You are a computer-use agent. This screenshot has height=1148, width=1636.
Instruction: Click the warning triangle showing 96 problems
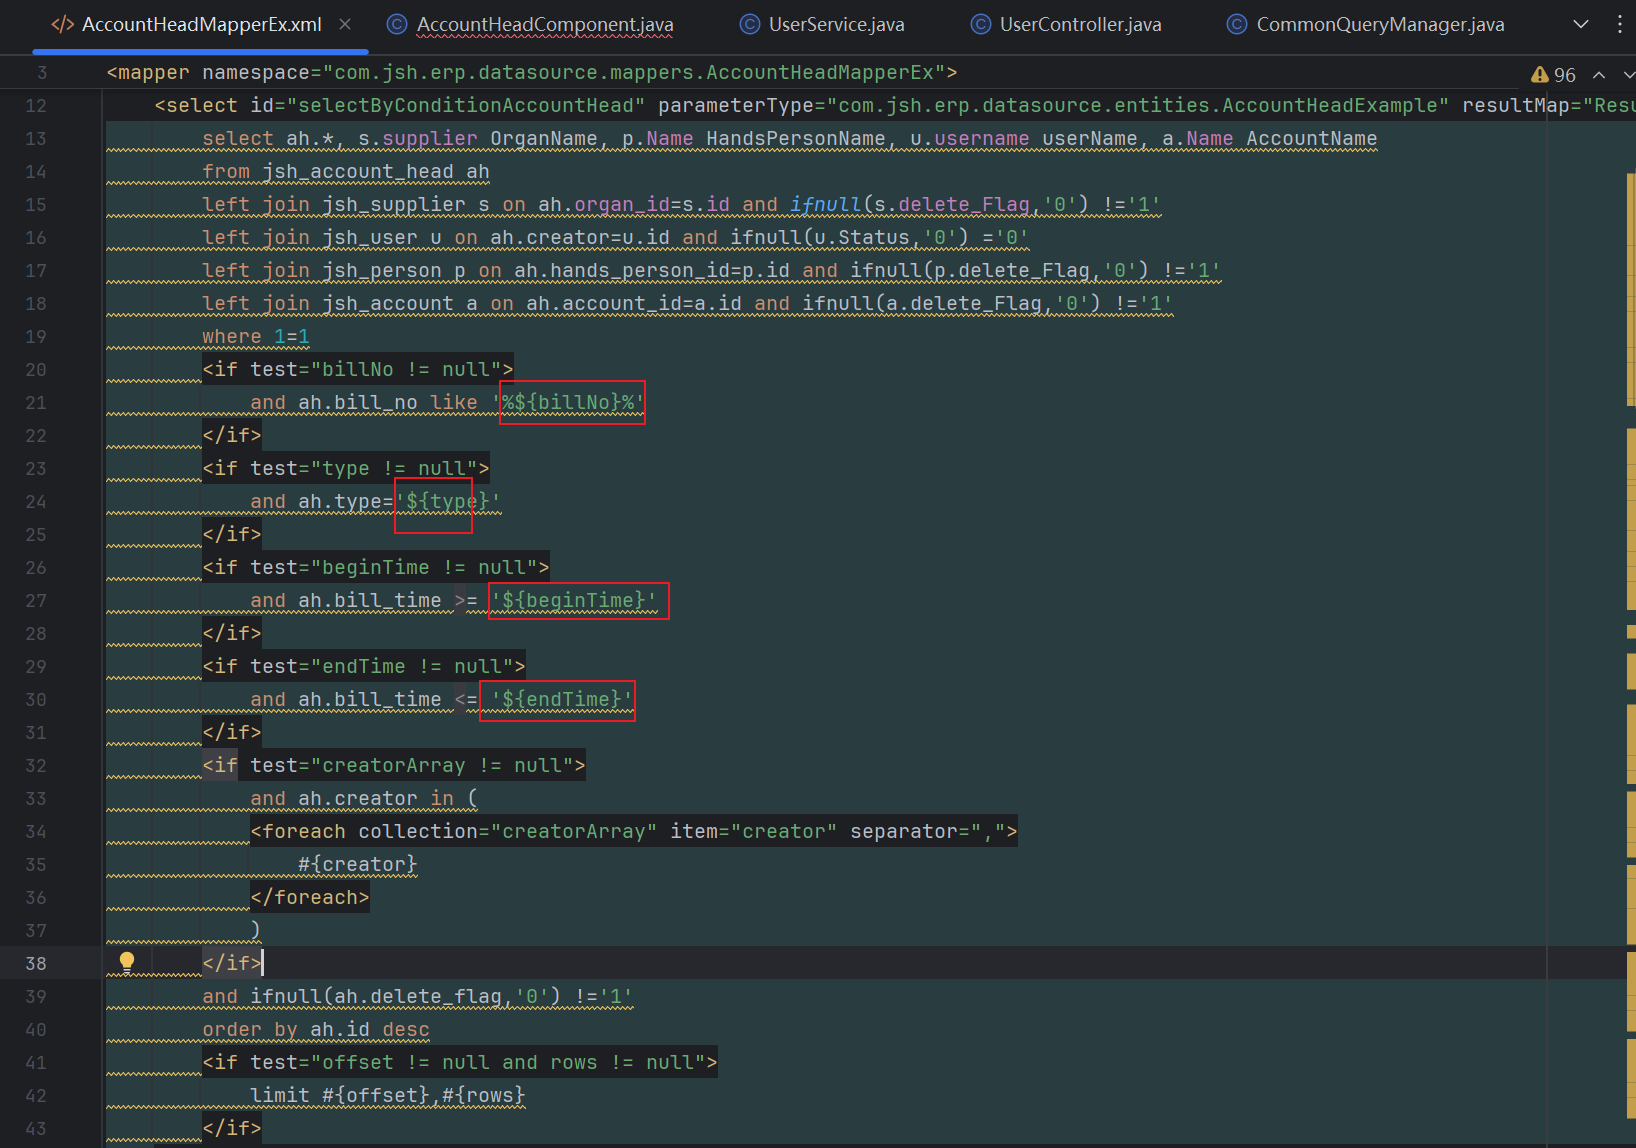1540,75
